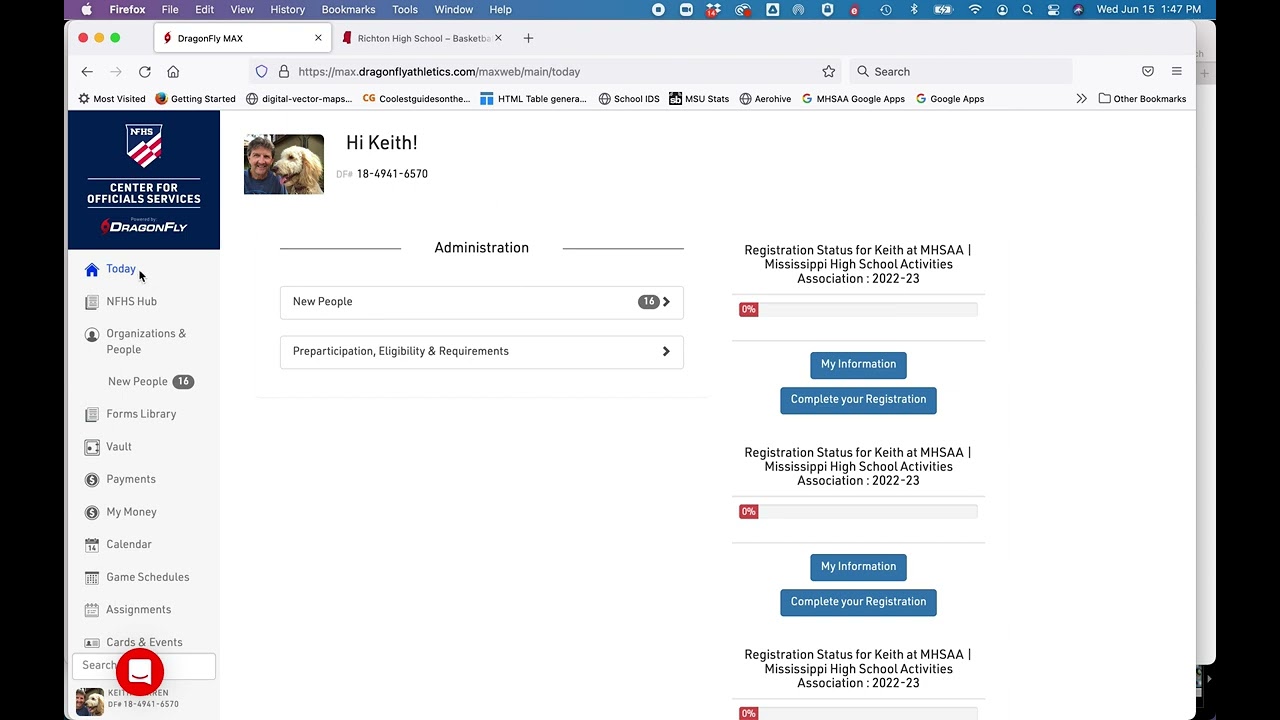The image size is (1280, 720).
Task: Click the Calendar sidebar icon
Action: (92, 545)
